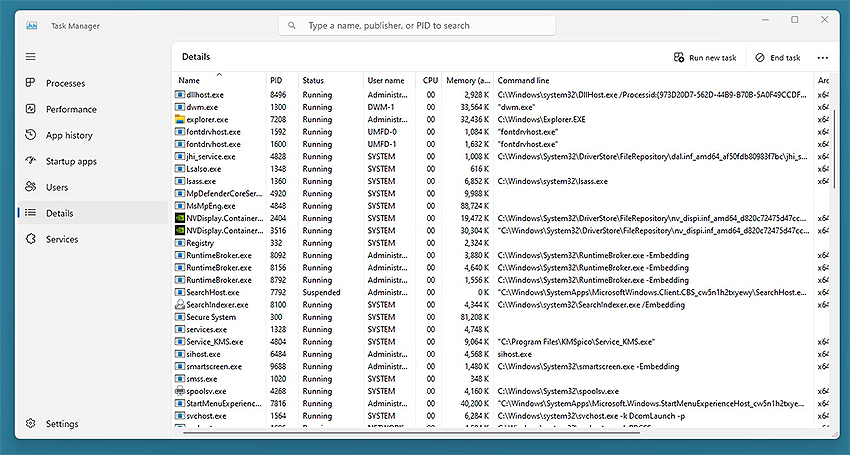This screenshot has height=455, width=850.
Task: Sort by the Command line column header
Action: pos(653,80)
